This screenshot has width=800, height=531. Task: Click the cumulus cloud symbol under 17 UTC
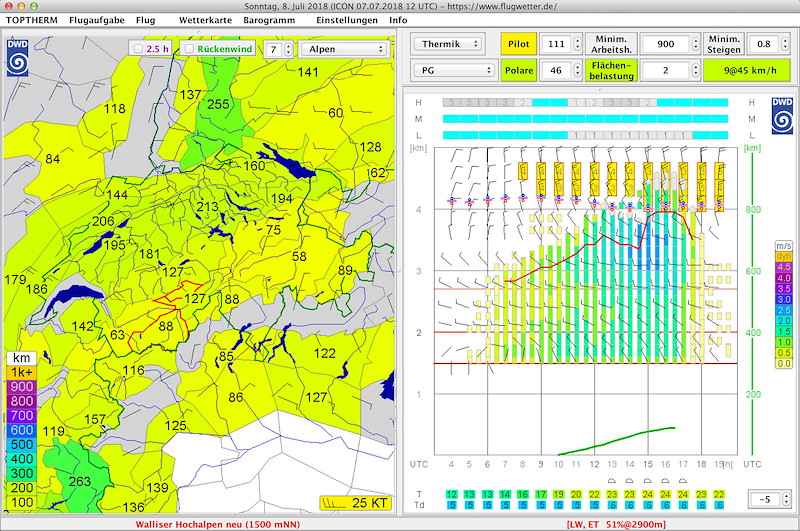click(x=683, y=481)
